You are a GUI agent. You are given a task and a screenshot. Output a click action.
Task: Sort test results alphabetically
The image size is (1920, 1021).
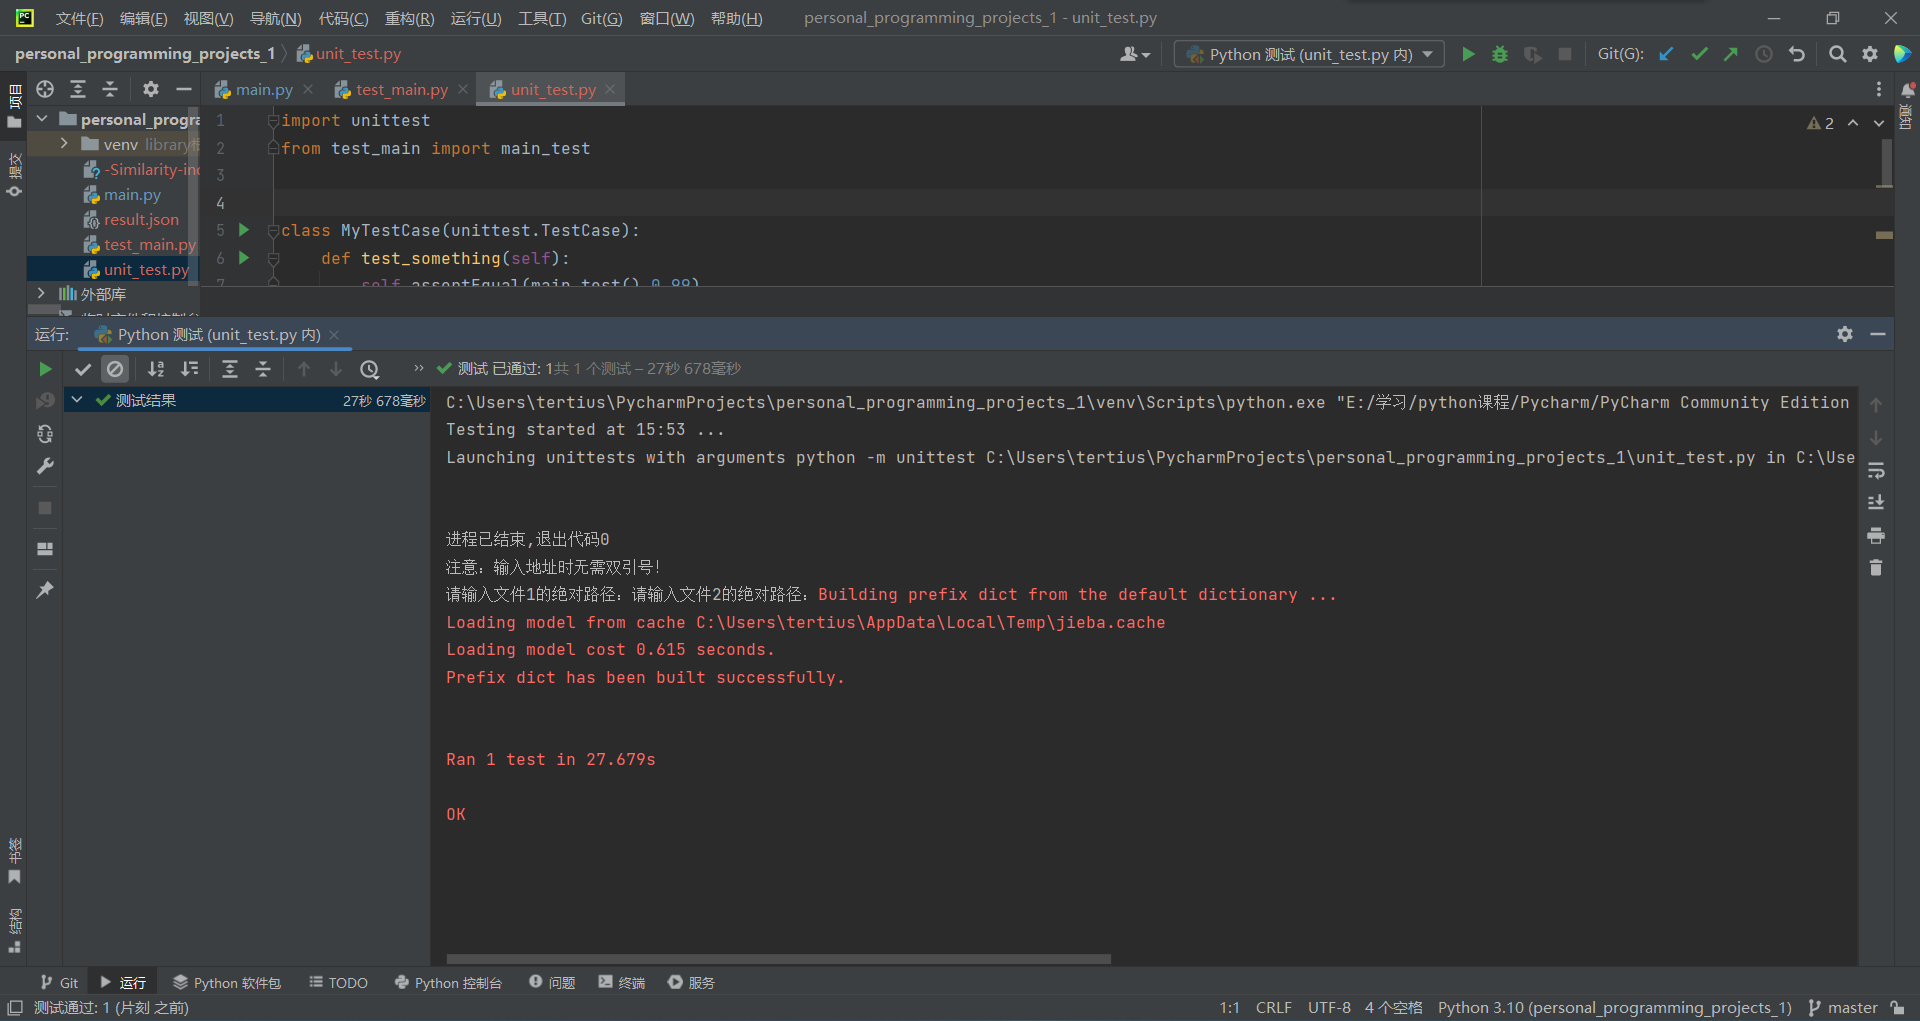pyautogui.click(x=156, y=369)
